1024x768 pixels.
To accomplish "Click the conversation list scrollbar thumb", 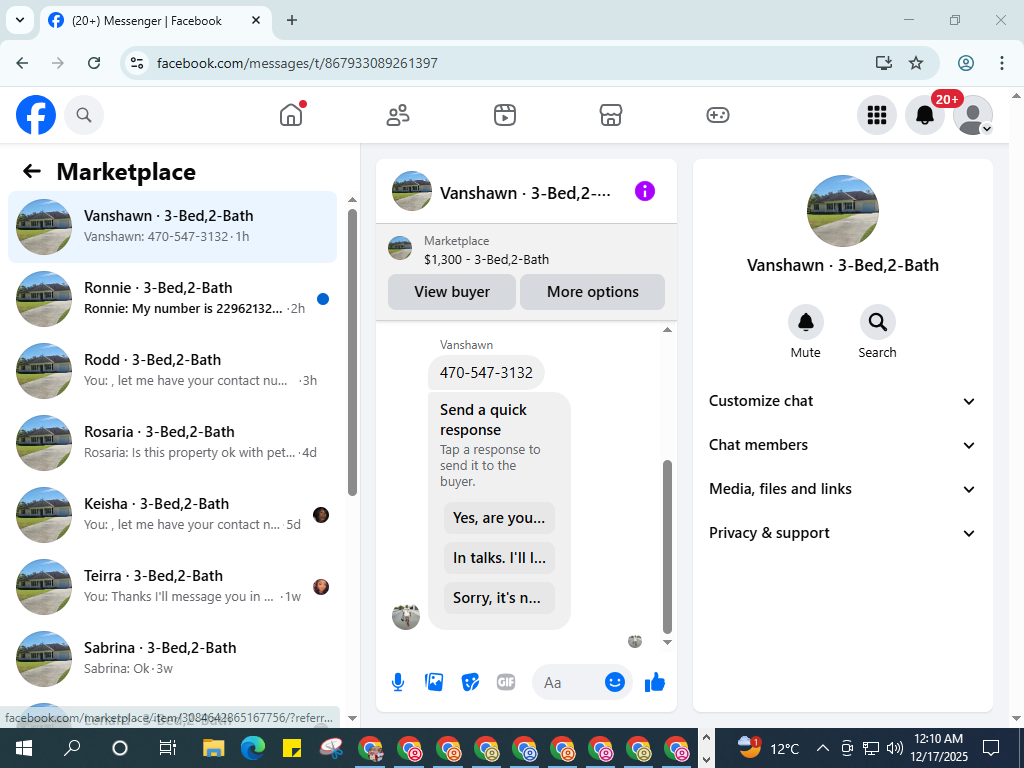I will pyautogui.click(x=353, y=353).
